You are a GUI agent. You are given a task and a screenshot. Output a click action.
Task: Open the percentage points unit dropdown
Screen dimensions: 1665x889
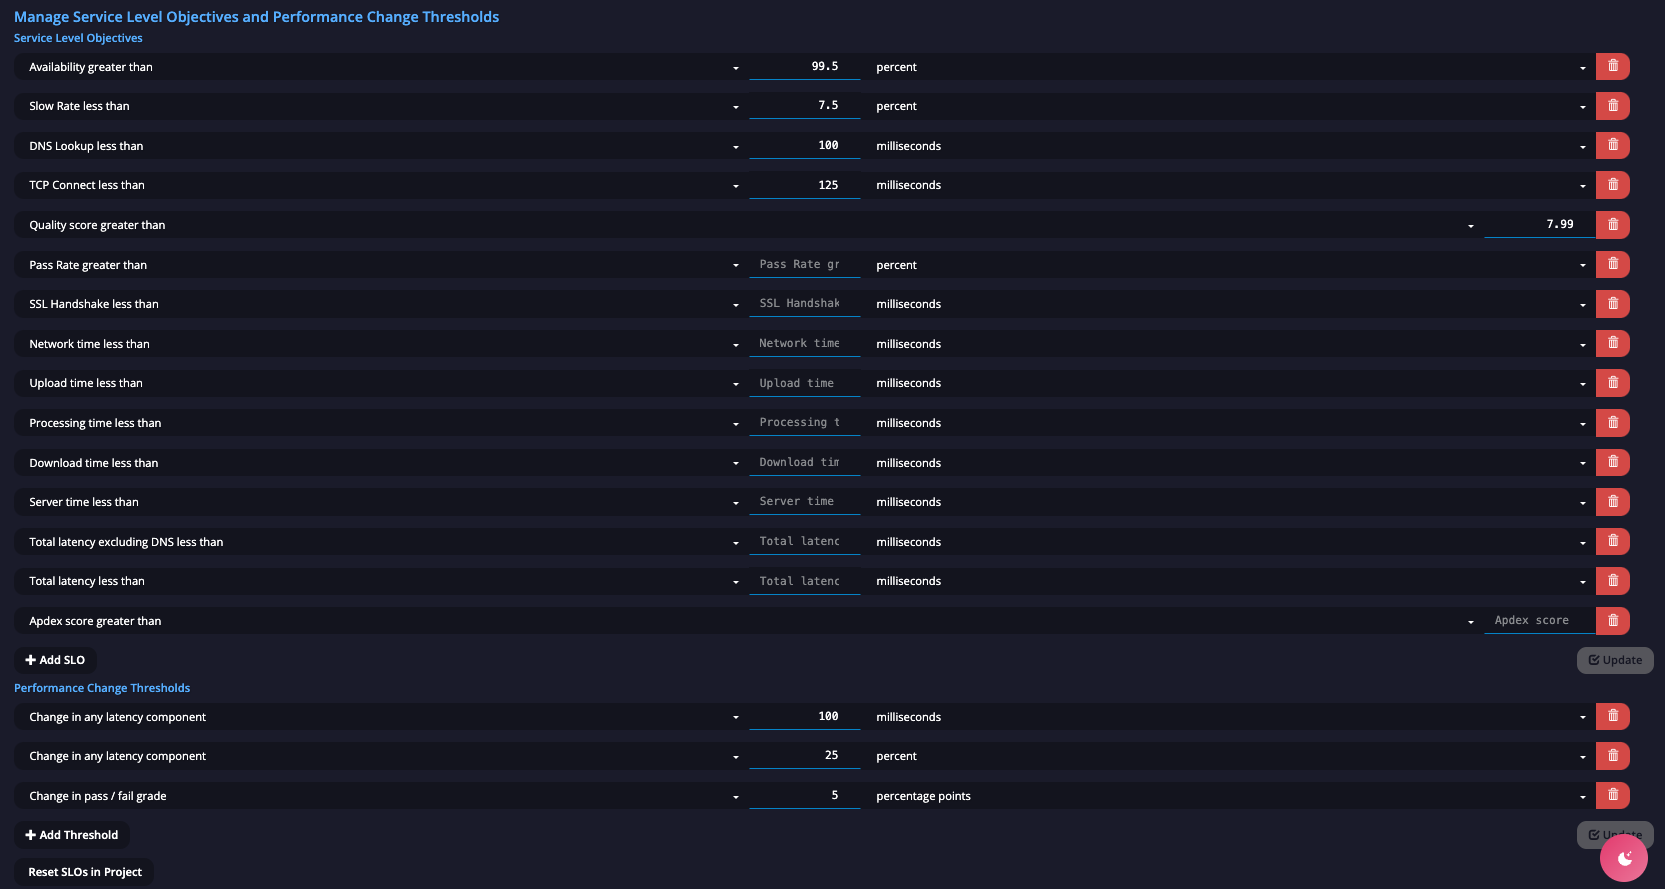click(1229, 796)
